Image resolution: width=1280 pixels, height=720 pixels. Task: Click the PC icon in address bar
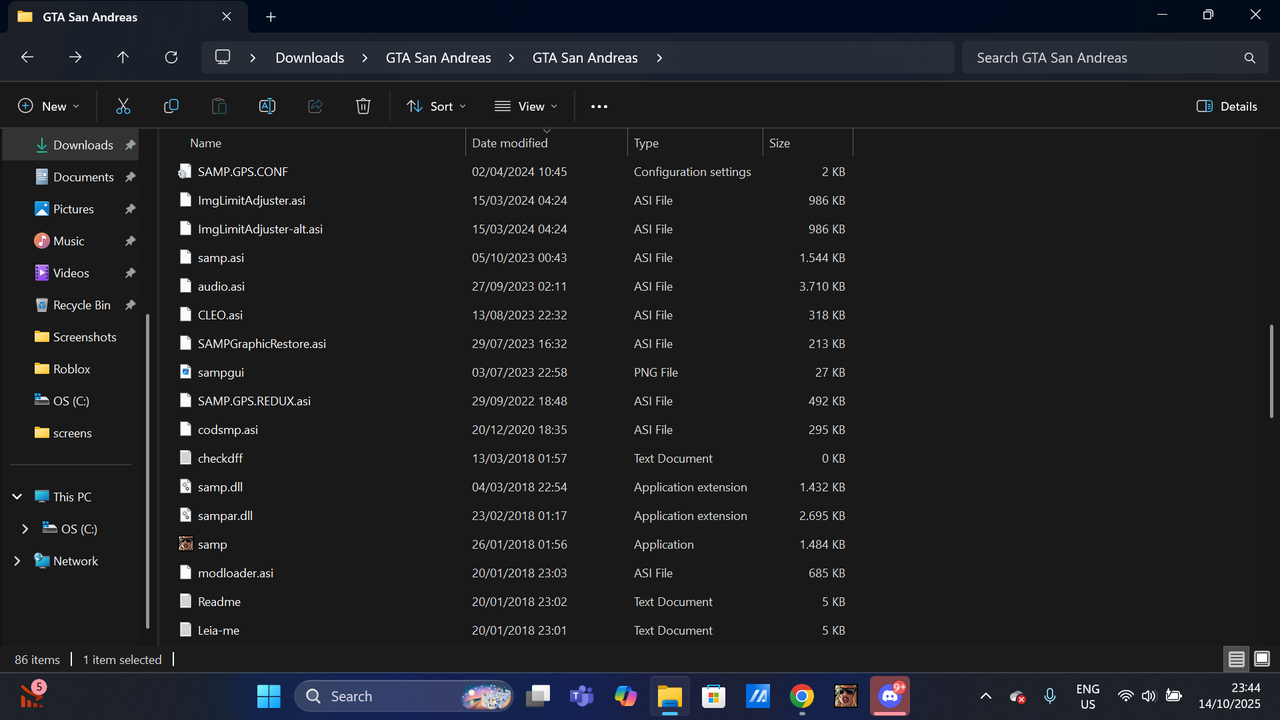tap(222, 58)
